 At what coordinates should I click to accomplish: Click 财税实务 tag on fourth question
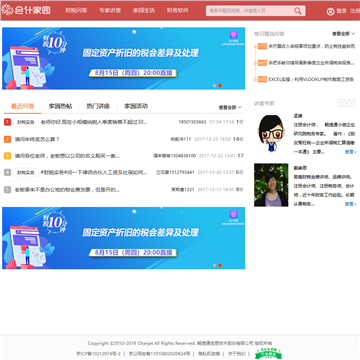[x=26, y=173]
